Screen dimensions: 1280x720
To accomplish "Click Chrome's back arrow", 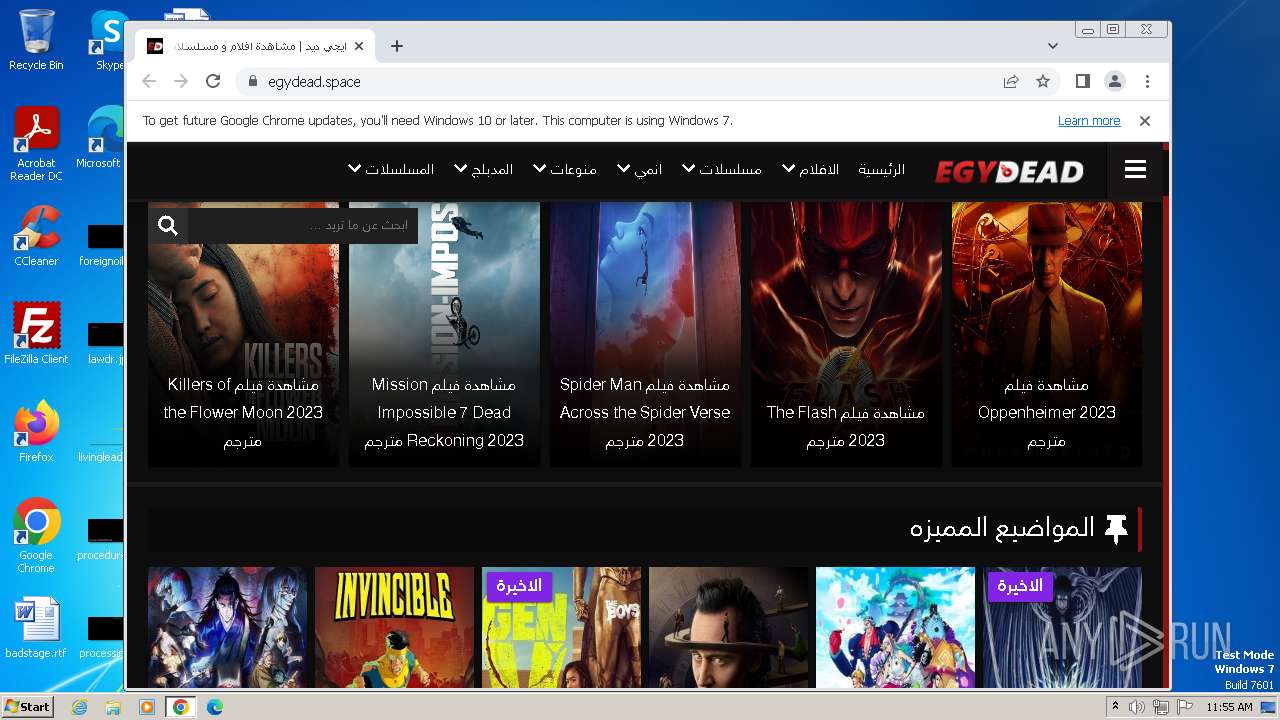I will (149, 81).
